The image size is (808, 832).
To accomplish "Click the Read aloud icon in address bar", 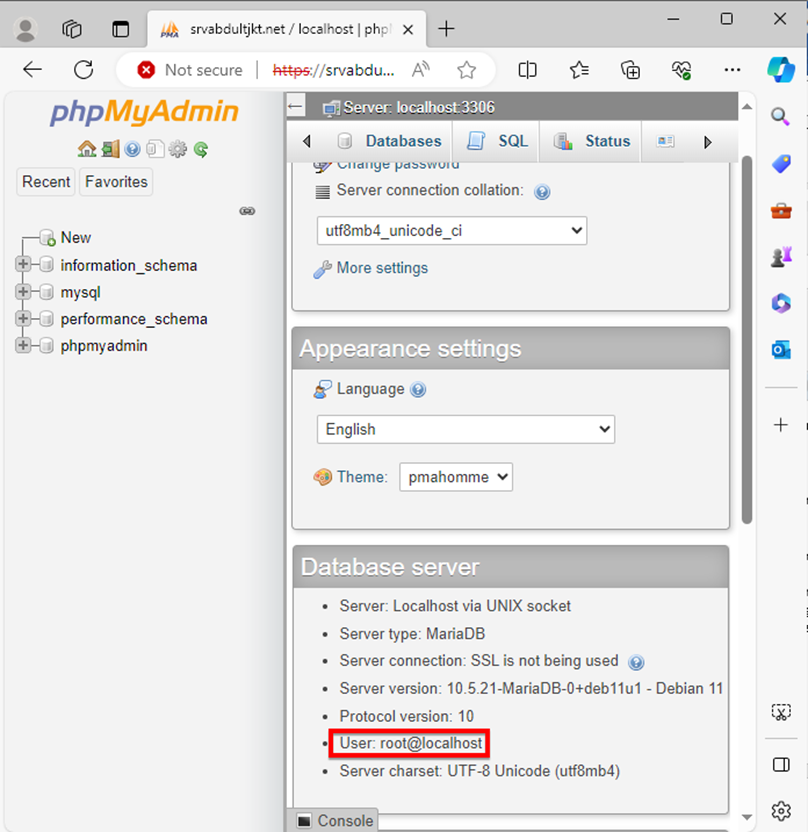I will [421, 70].
